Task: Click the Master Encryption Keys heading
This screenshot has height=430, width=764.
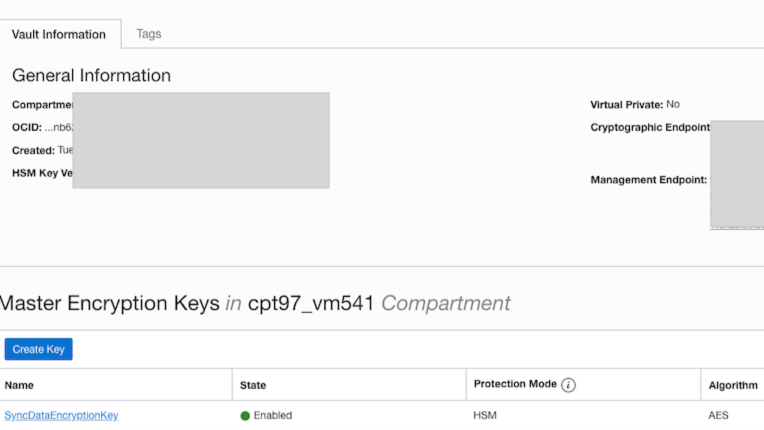Action: 110,303
